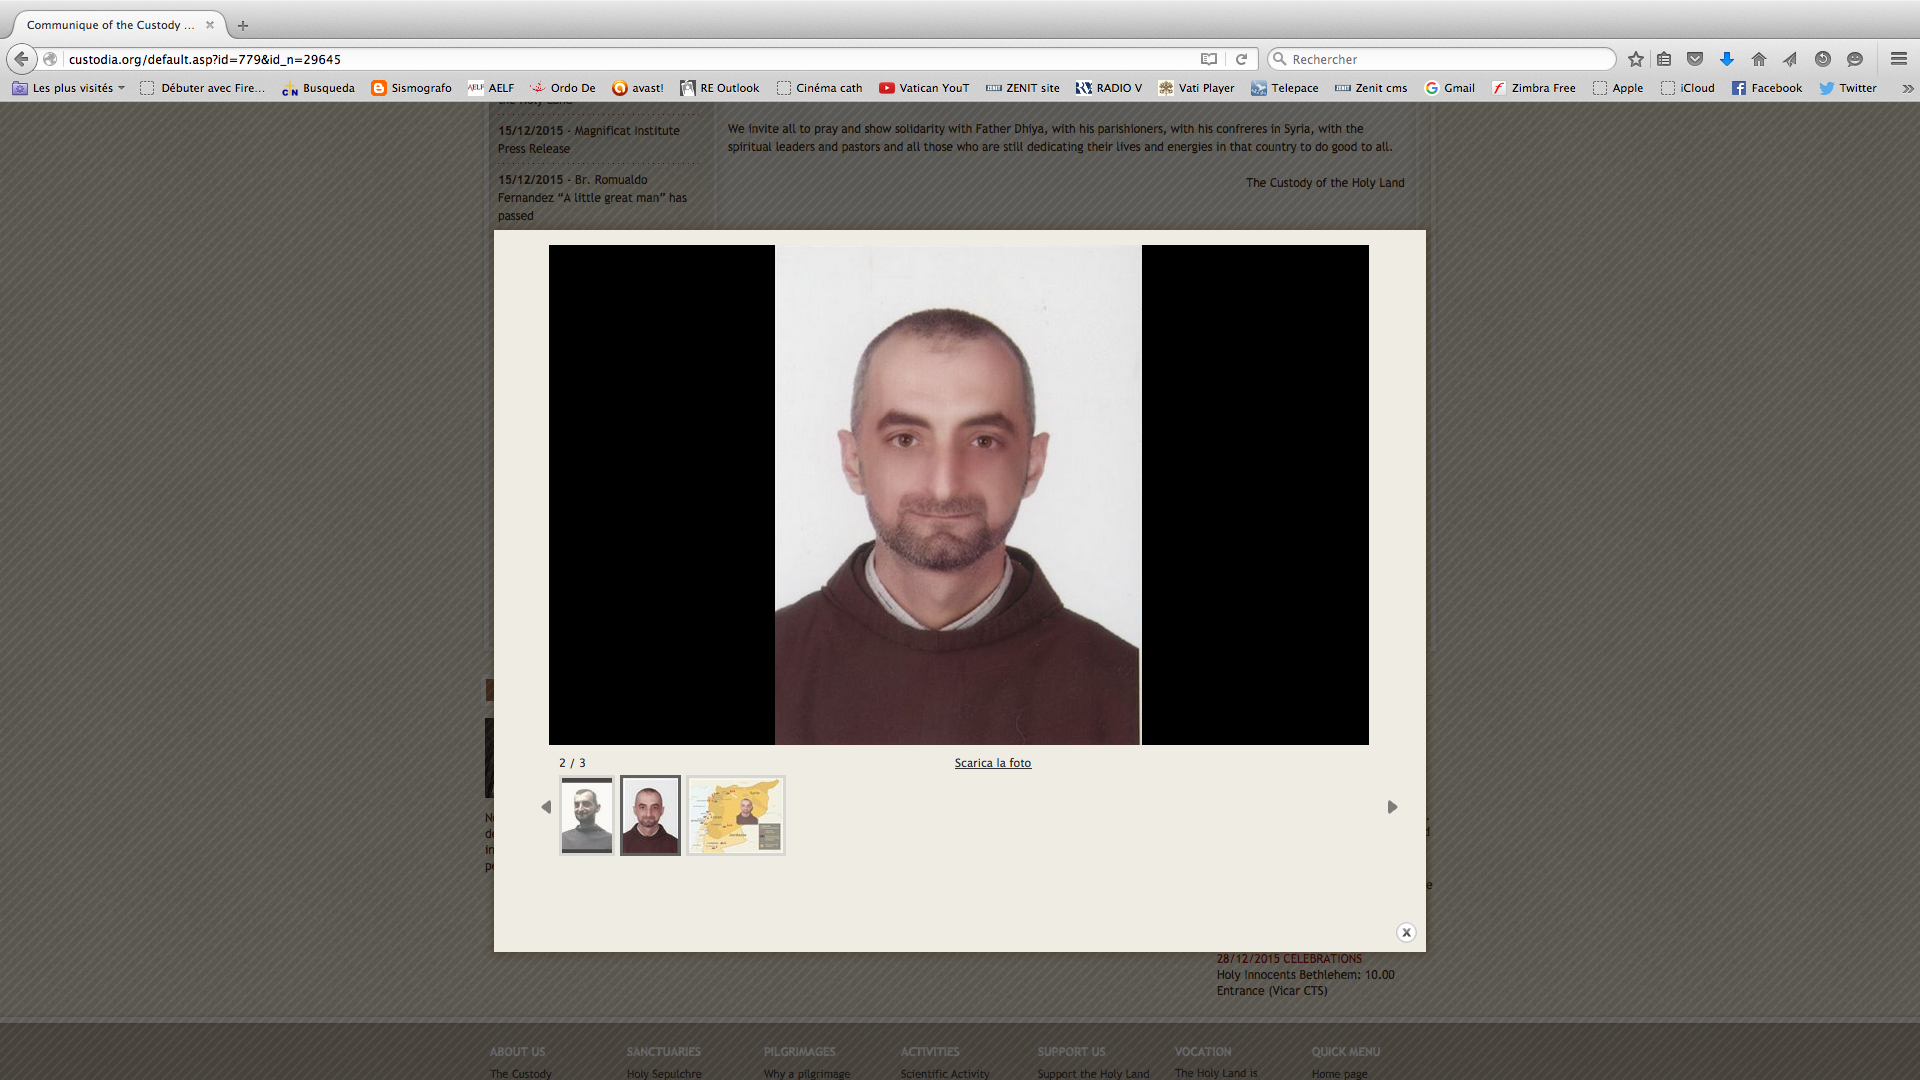This screenshot has height=1080, width=1920.
Task: Click the browser back arrow button
Action: [21, 59]
